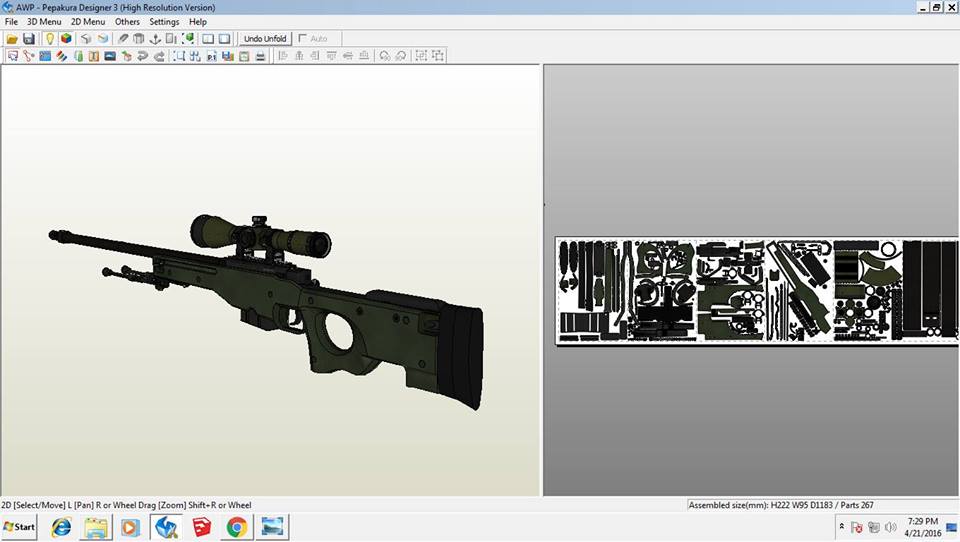Open the File menu

(x=11, y=21)
